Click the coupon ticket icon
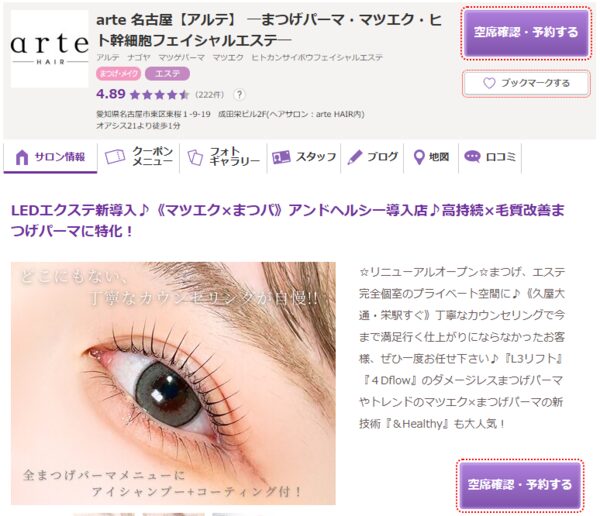Image resolution: width=600 pixels, height=516 pixels. (115, 157)
